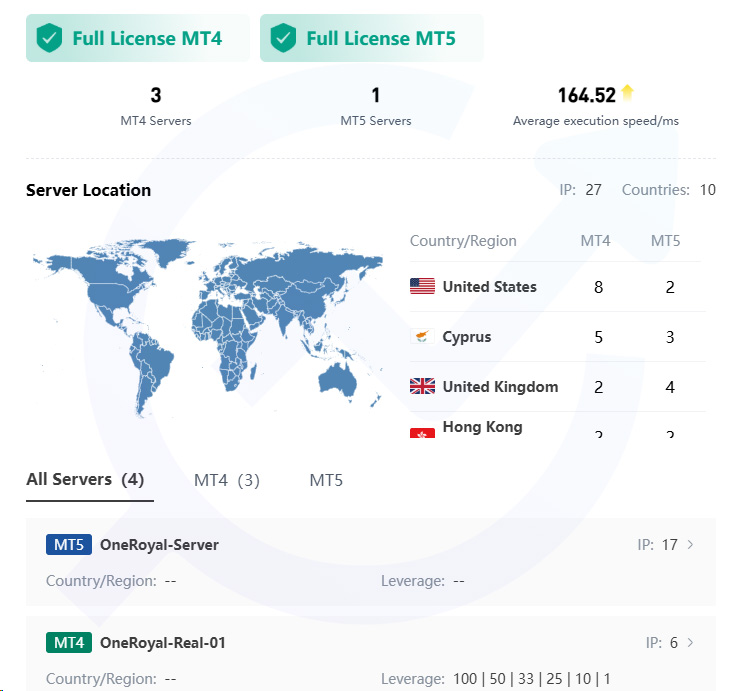Click the Full License MT5 badge text
This screenshot has width=736, height=691.
point(381,38)
